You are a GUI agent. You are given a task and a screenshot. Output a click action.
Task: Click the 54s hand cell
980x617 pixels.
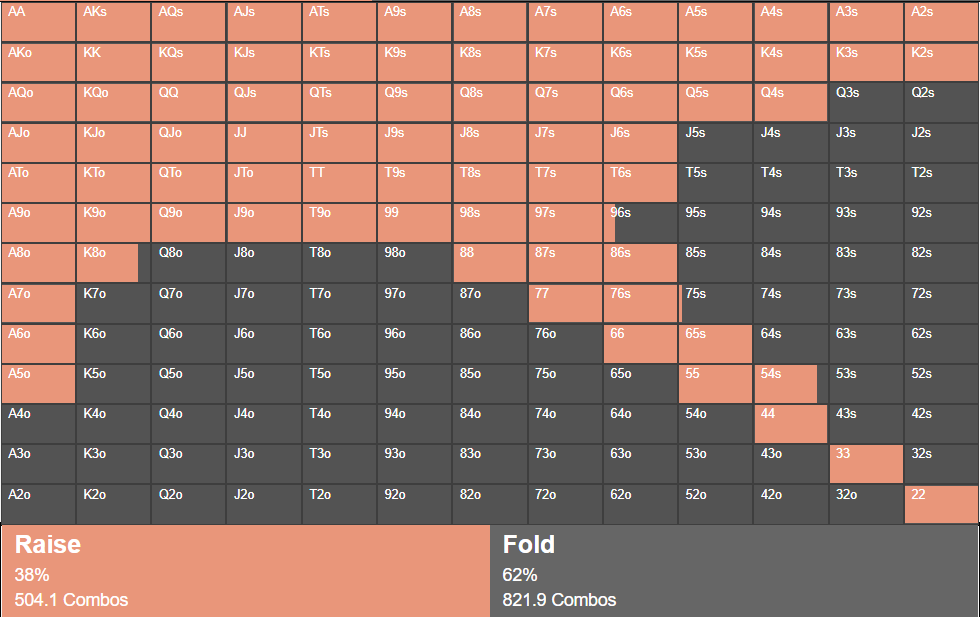click(791, 383)
